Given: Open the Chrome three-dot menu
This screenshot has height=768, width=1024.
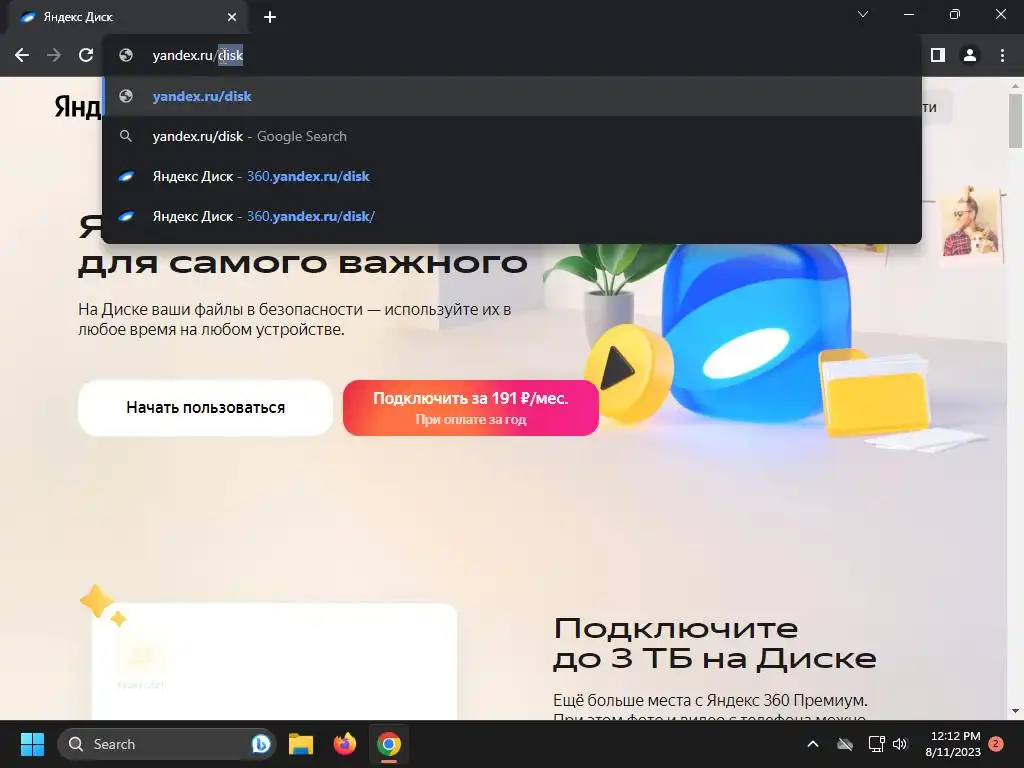Looking at the screenshot, I should (x=1002, y=56).
